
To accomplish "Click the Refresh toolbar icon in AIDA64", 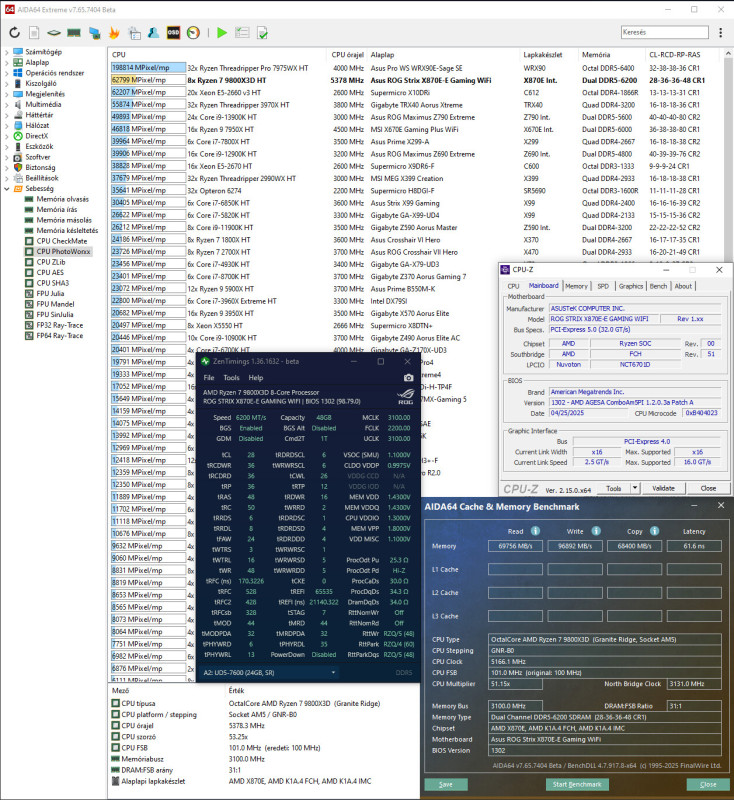I will [14, 33].
